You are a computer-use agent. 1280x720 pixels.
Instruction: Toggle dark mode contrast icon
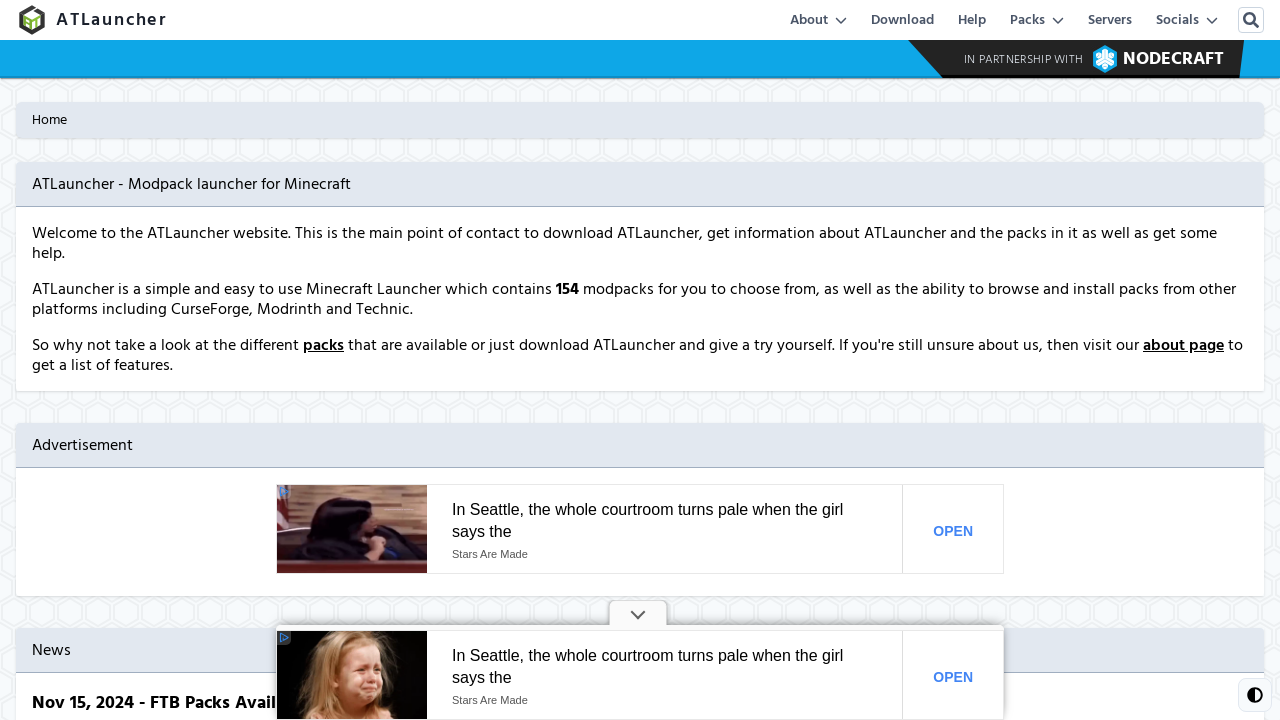click(x=1255, y=695)
